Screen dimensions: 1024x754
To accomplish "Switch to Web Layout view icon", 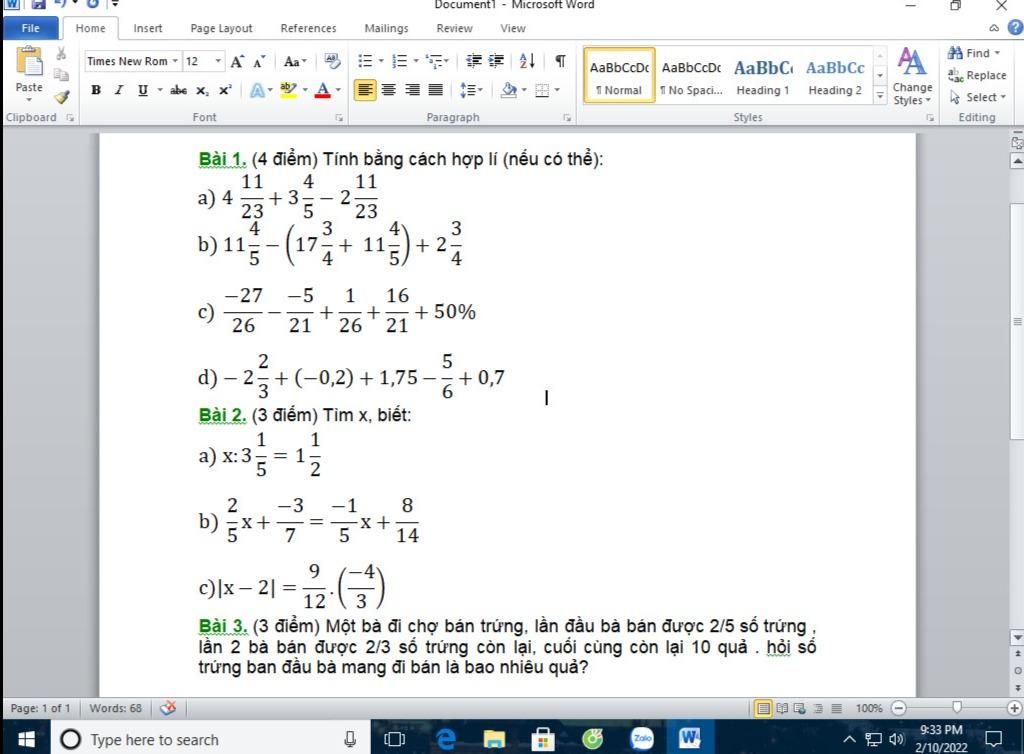I will coord(799,708).
